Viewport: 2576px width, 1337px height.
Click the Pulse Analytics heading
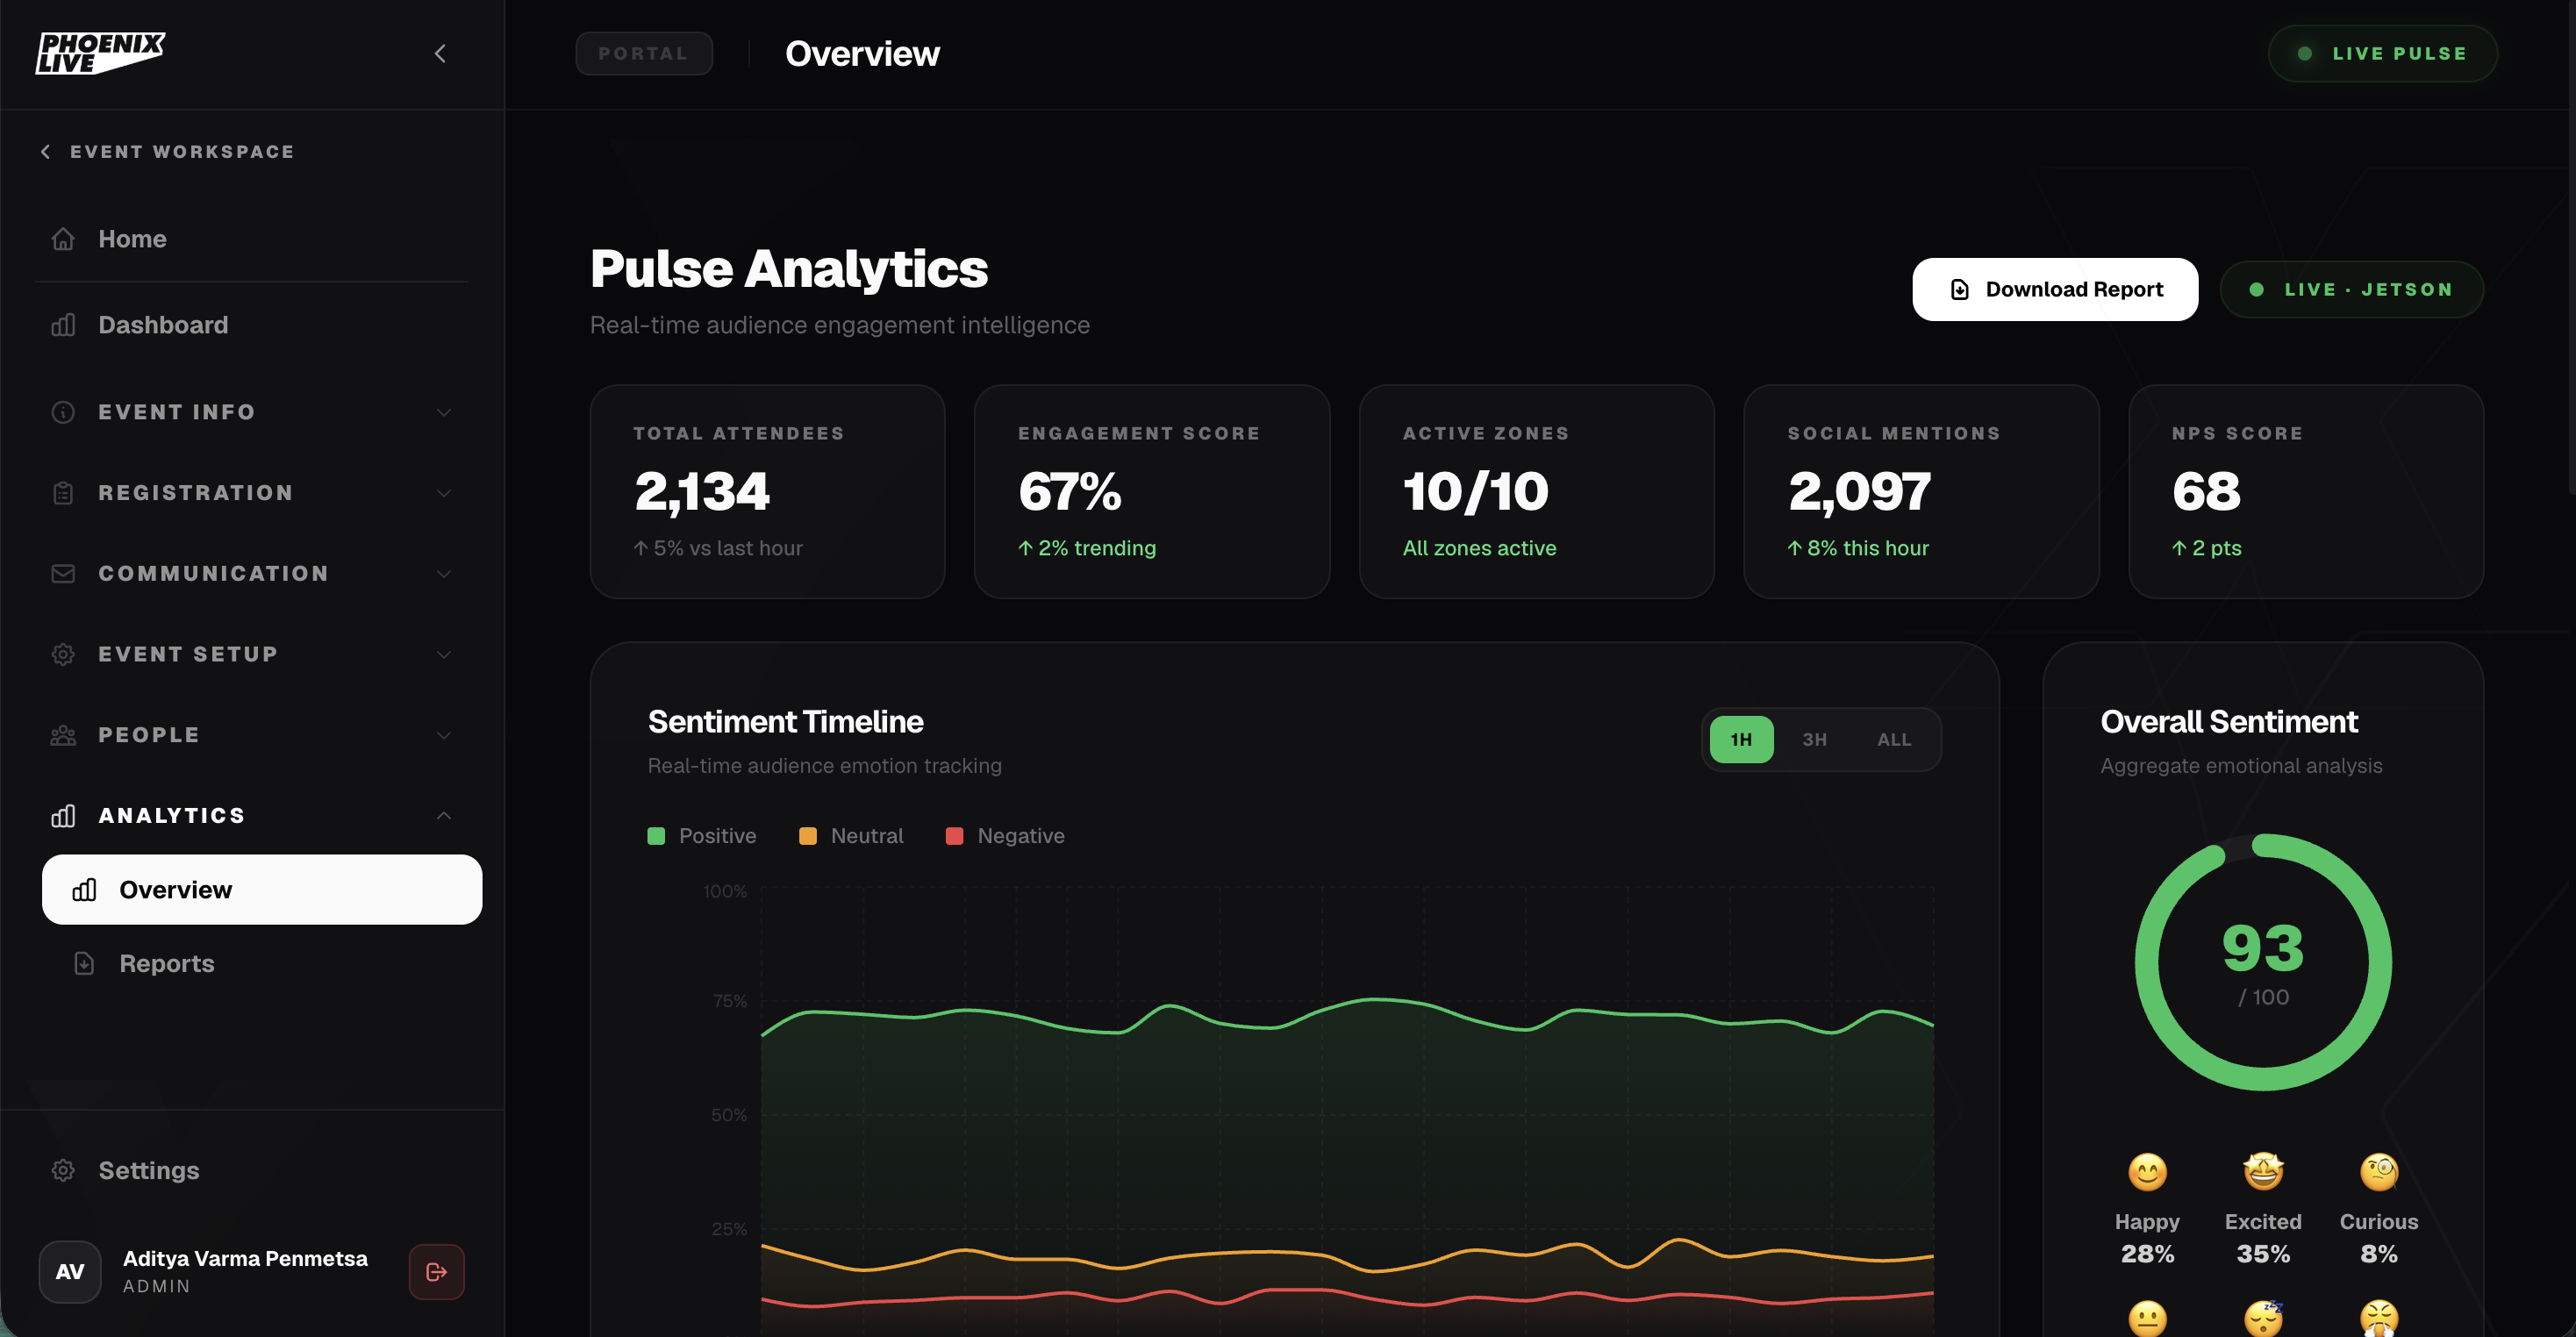[x=789, y=269]
